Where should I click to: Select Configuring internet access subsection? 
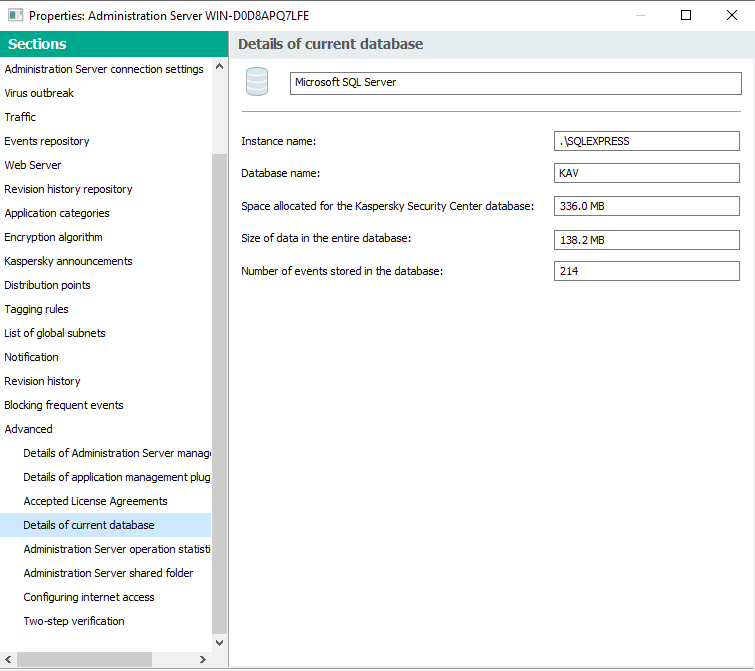click(x=89, y=597)
